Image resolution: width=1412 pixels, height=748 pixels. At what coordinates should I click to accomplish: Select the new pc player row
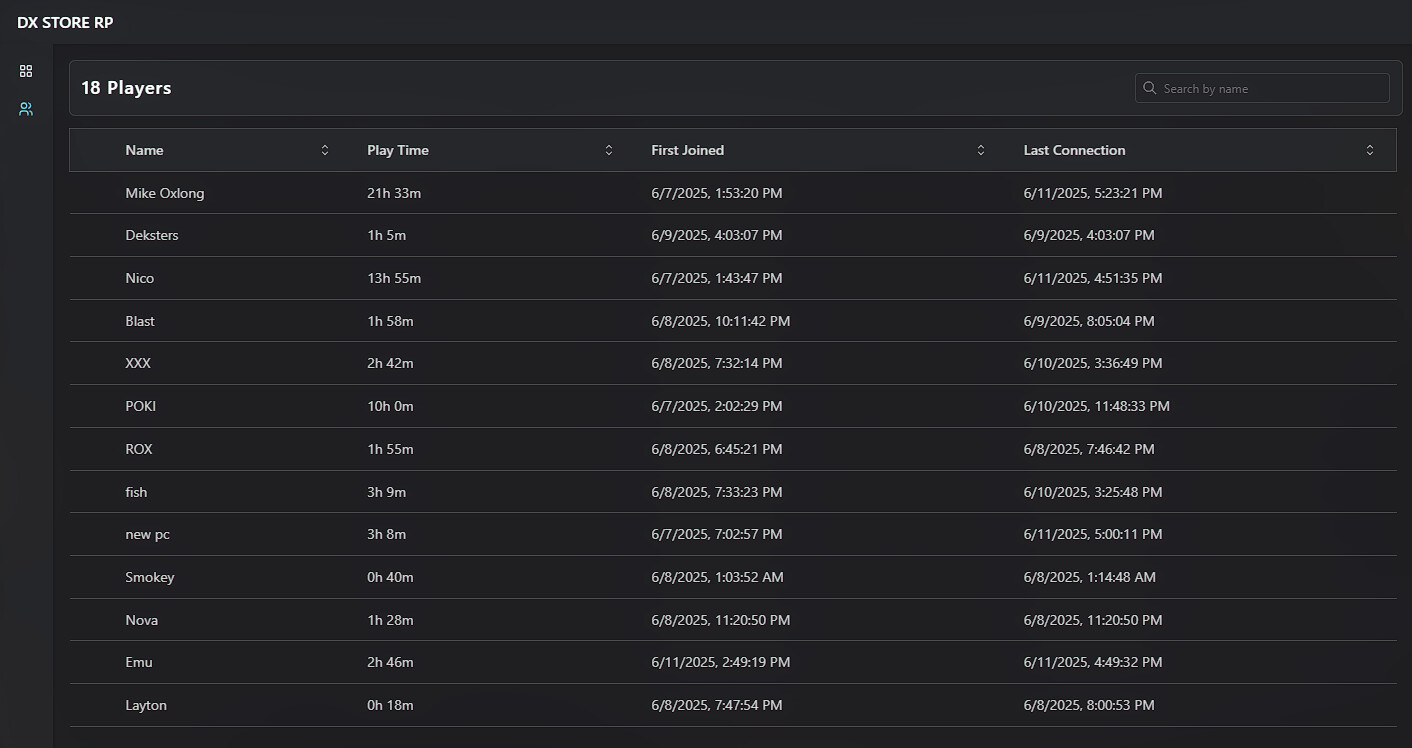[x=148, y=534]
